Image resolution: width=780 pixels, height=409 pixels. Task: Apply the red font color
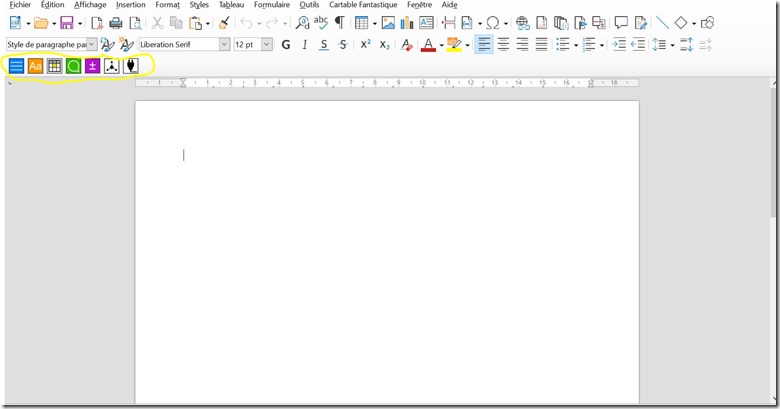pyautogui.click(x=428, y=45)
